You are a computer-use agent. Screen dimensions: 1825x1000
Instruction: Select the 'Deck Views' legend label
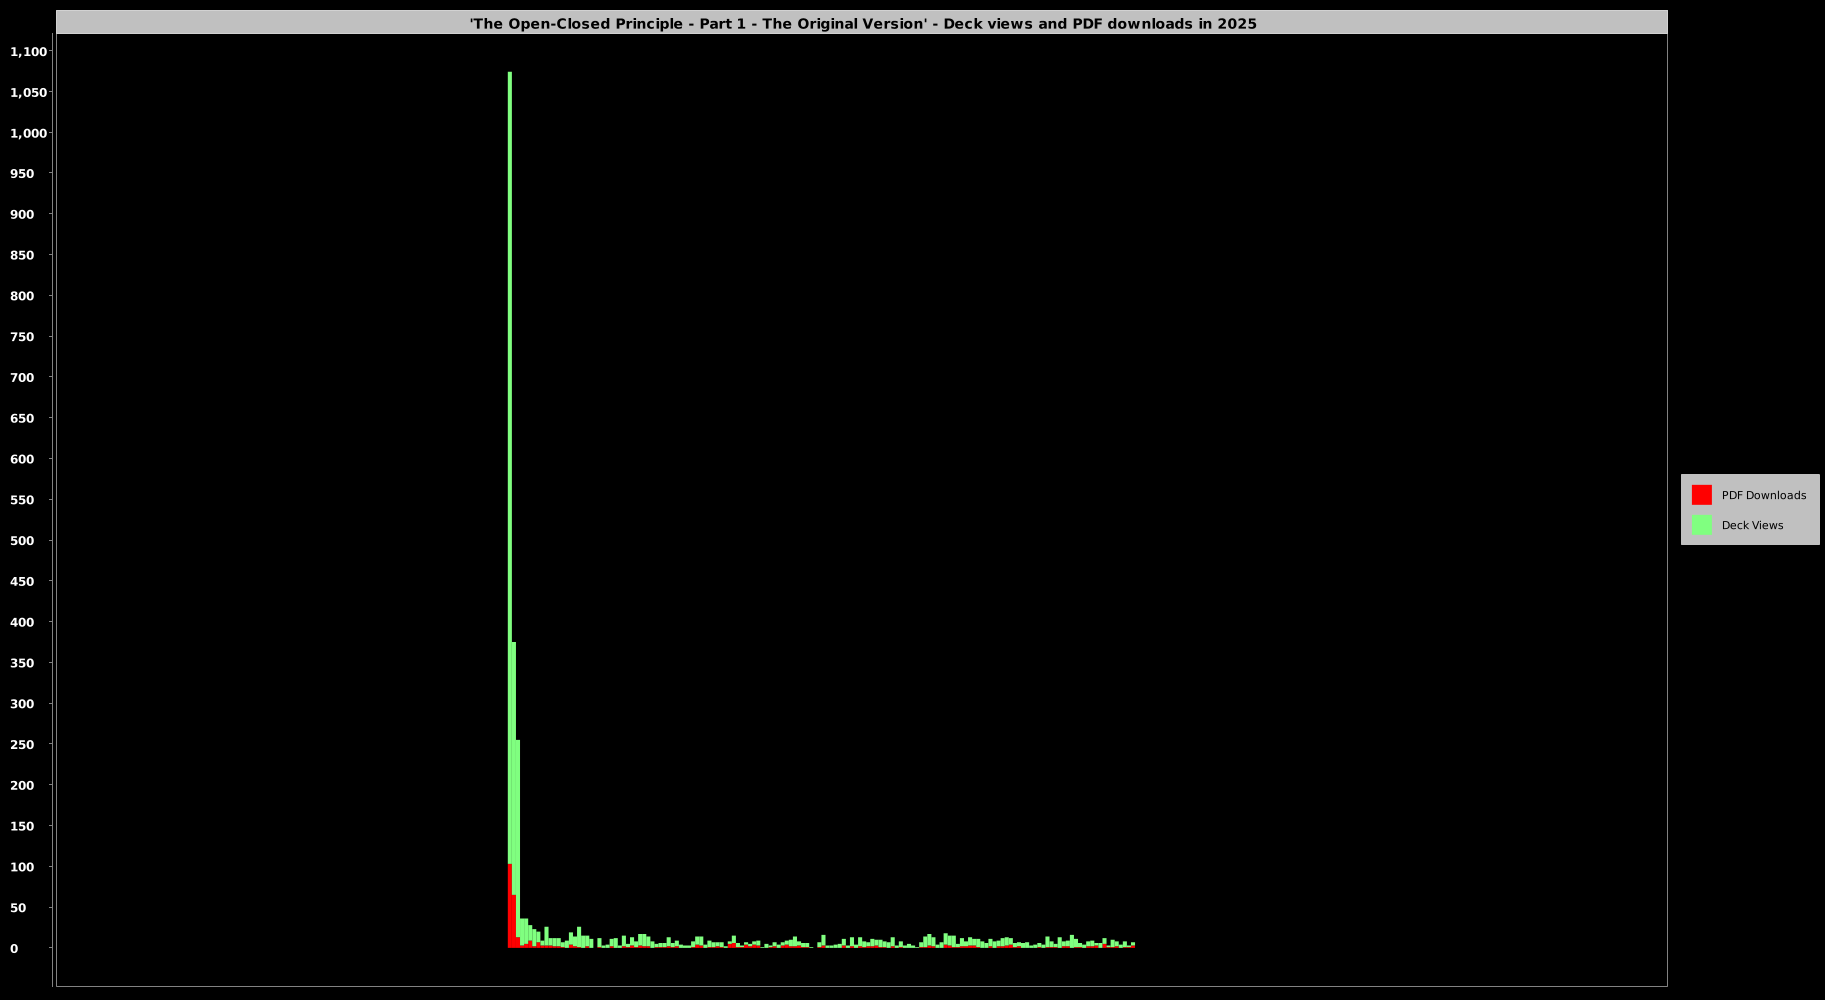tap(1752, 525)
